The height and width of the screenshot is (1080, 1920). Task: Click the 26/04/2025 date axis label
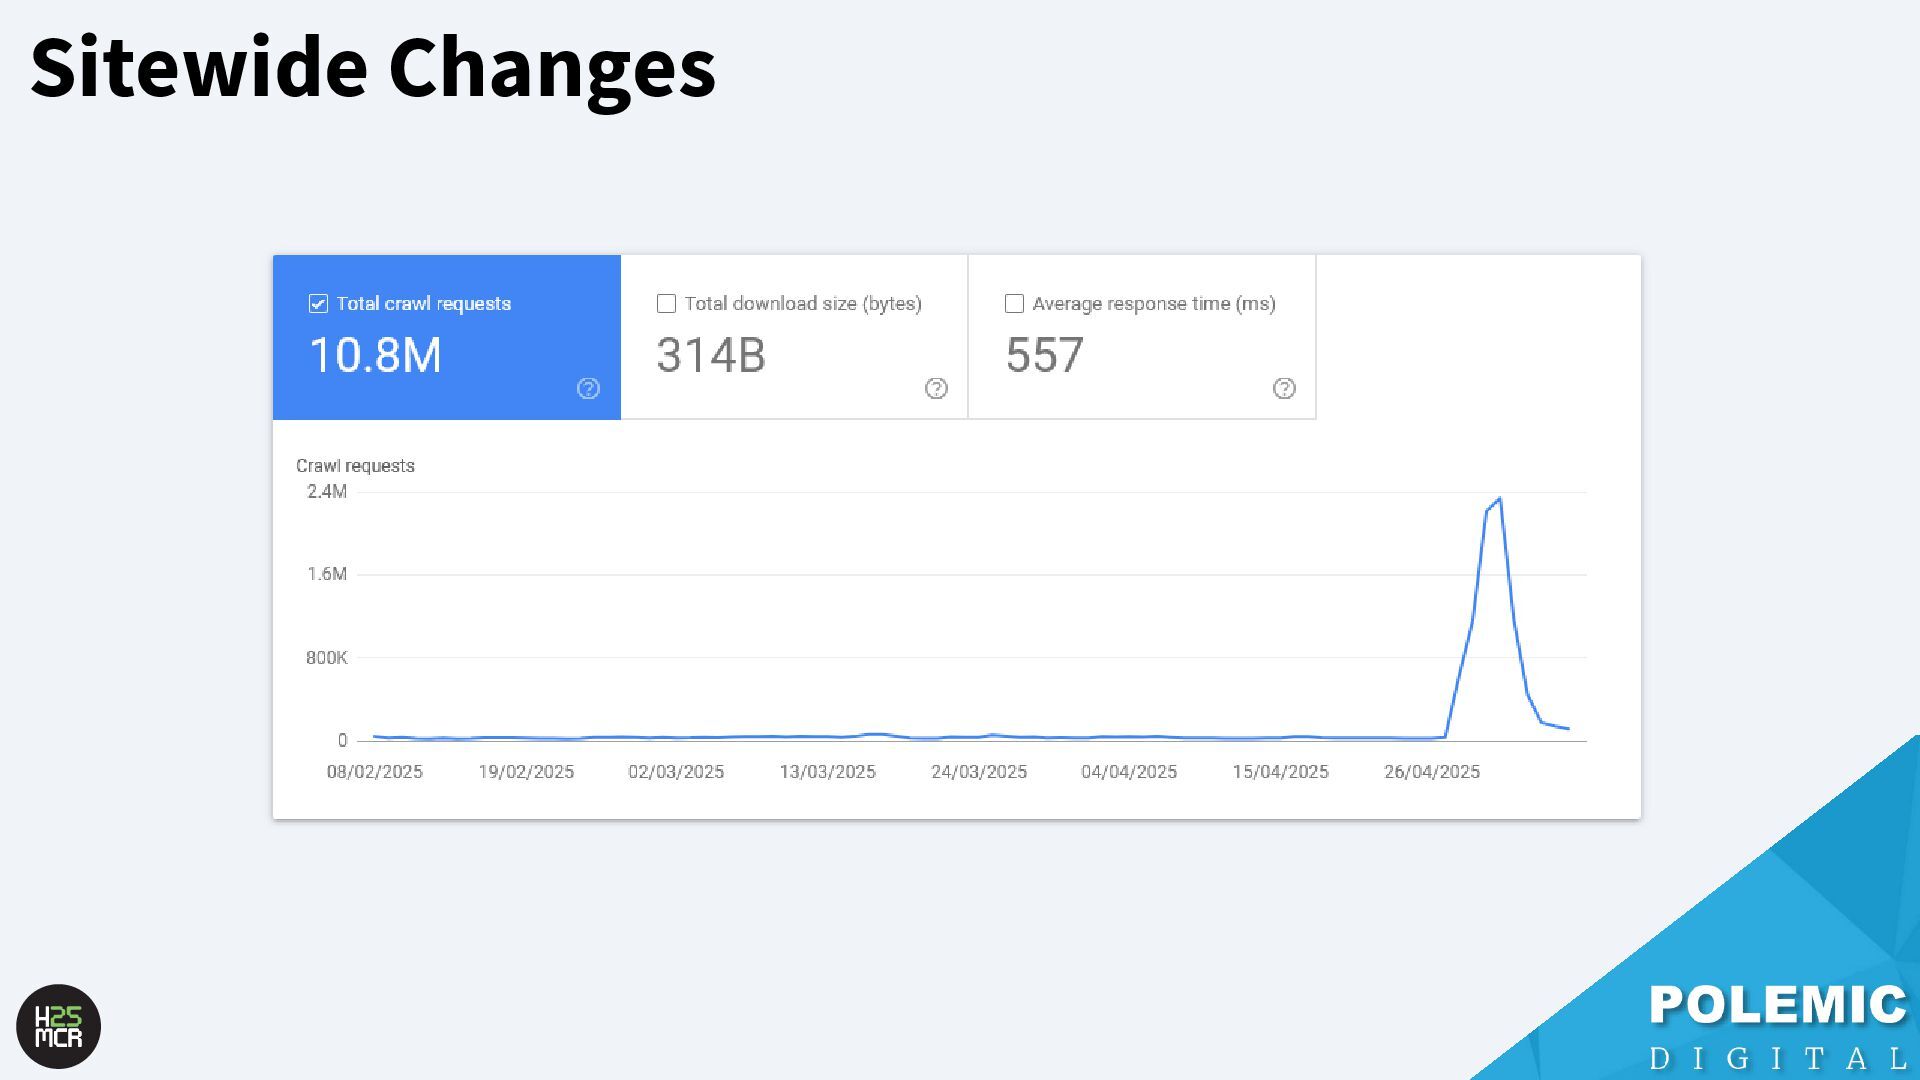(1431, 772)
